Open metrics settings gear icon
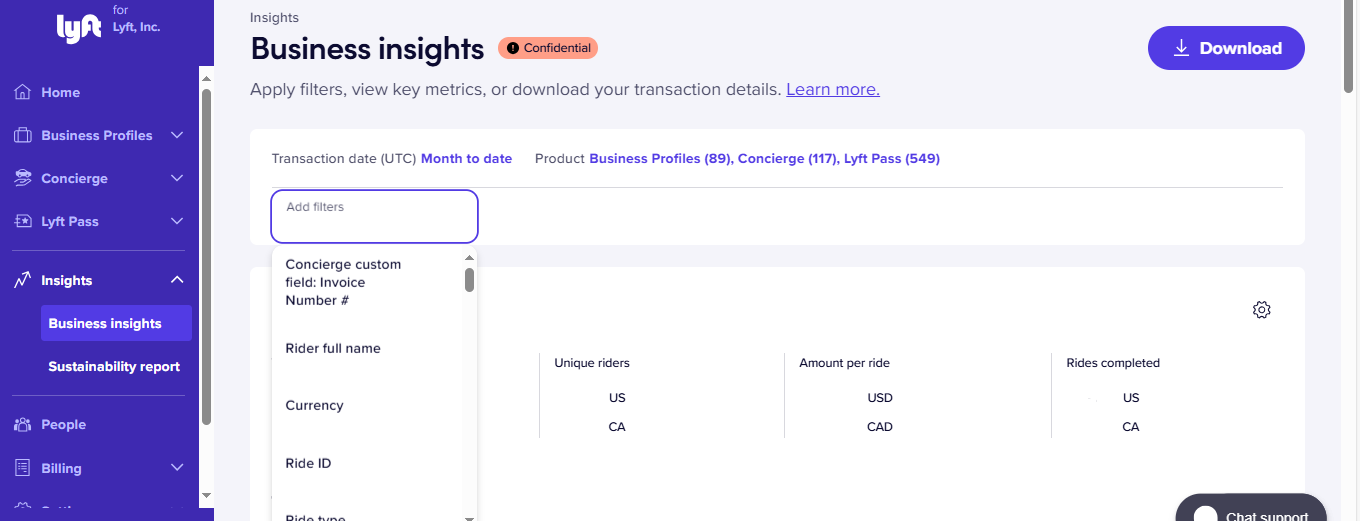 point(1261,310)
